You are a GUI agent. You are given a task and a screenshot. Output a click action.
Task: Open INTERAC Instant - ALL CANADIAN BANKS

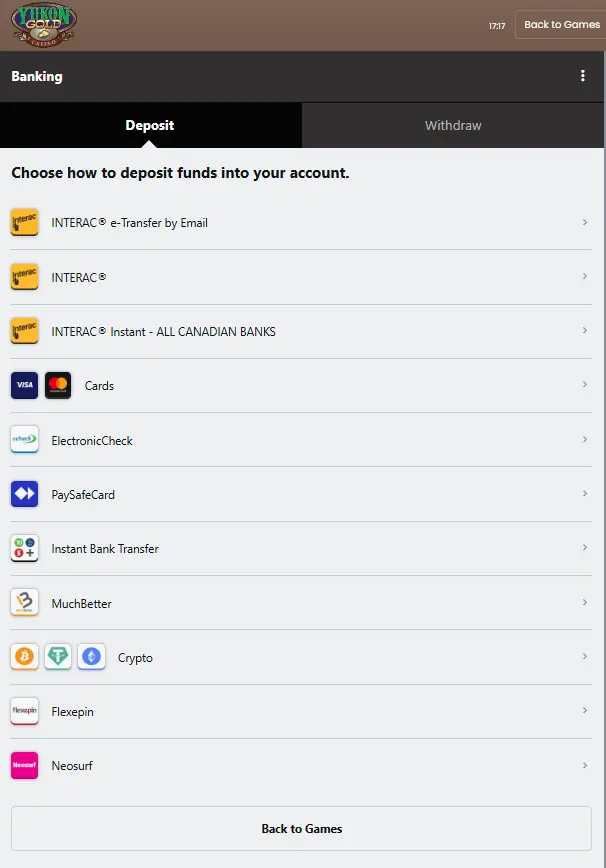[x=301, y=331]
